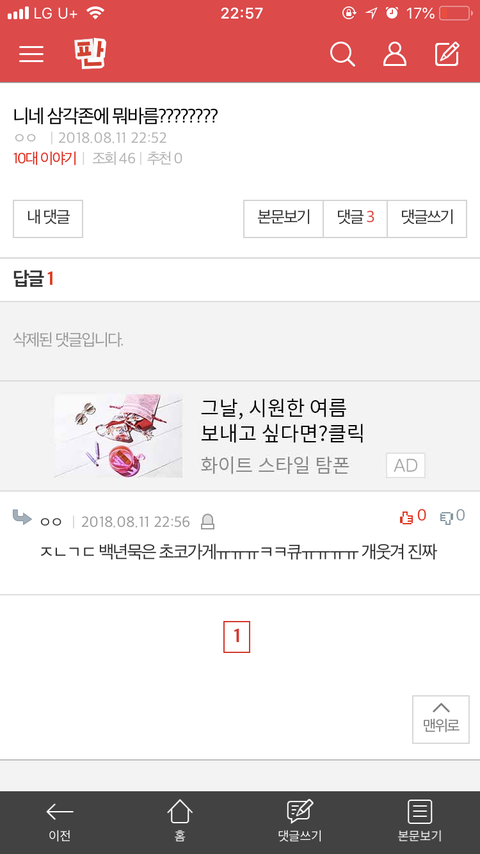Open the user profile icon
The width and height of the screenshot is (480, 854).
click(394, 54)
